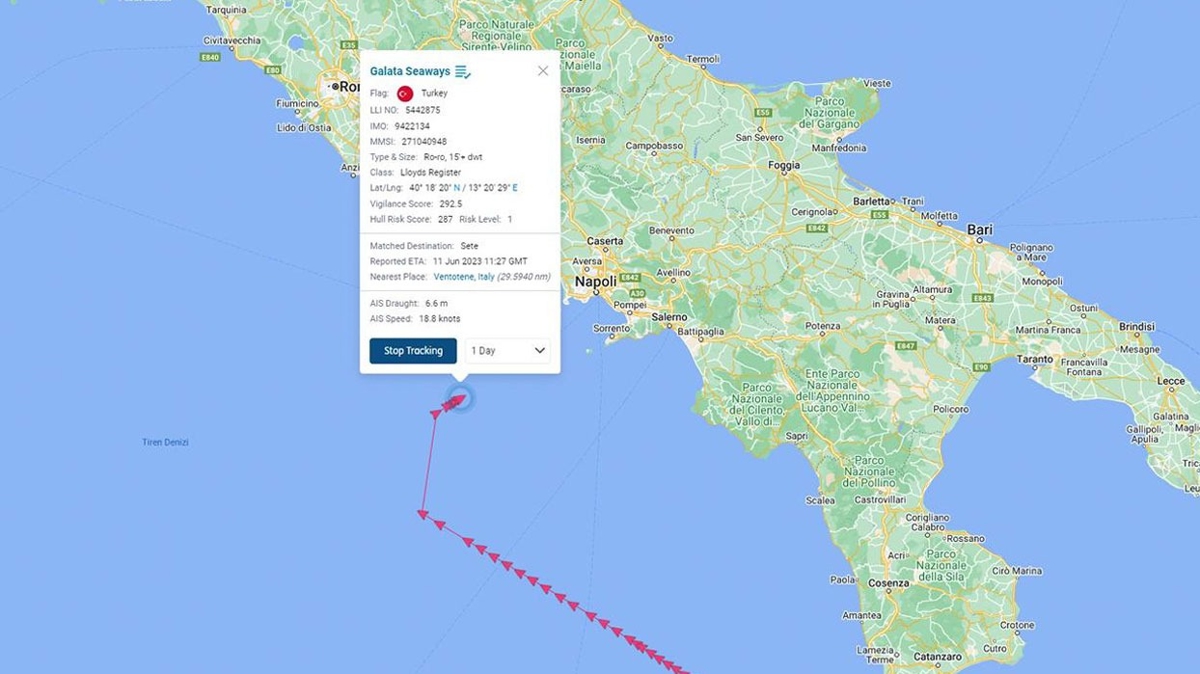
Task: Click the Galata Seaways vessel name title
Action: [x=410, y=72]
